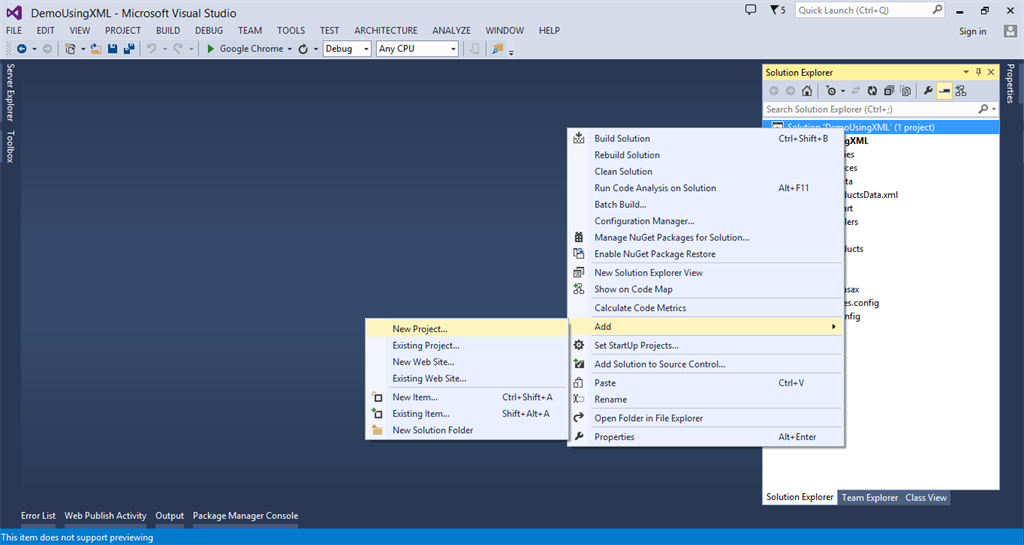Open the ARCHITECTURE menu
The height and width of the screenshot is (545, 1024).
386,31
